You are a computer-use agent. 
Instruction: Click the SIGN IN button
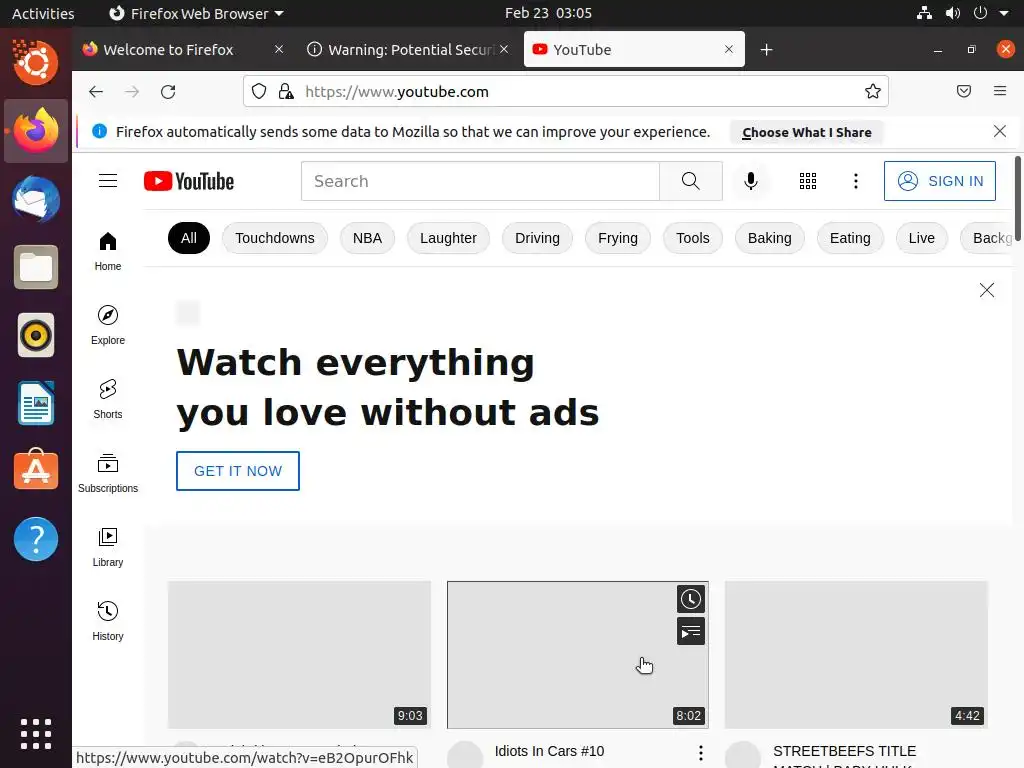(940, 181)
